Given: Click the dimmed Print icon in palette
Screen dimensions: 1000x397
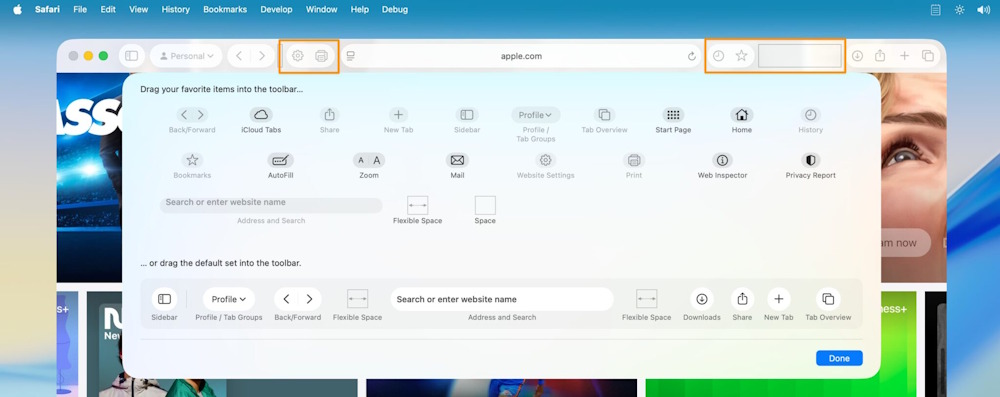Looking at the screenshot, I should pos(634,160).
